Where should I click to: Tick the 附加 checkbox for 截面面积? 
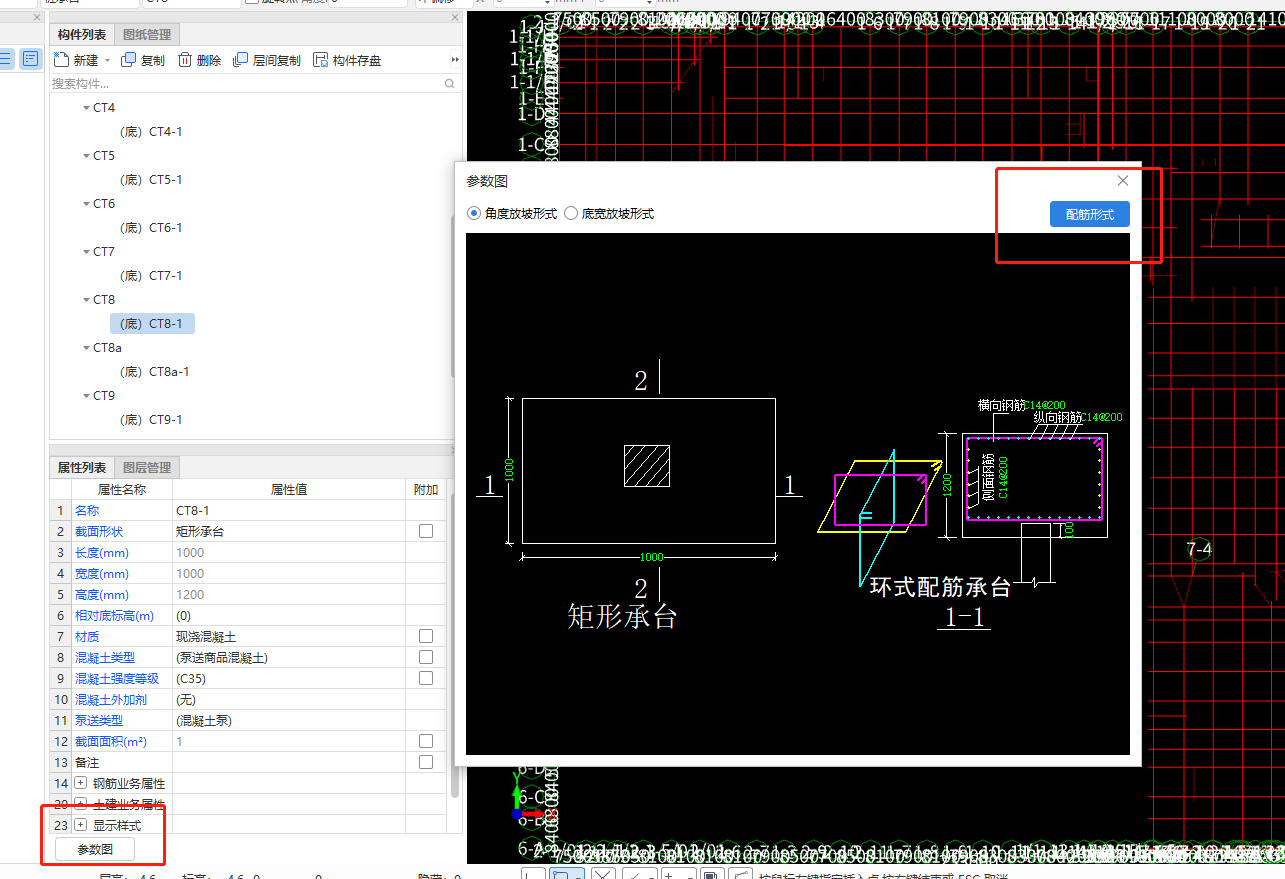pyautogui.click(x=426, y=741)
